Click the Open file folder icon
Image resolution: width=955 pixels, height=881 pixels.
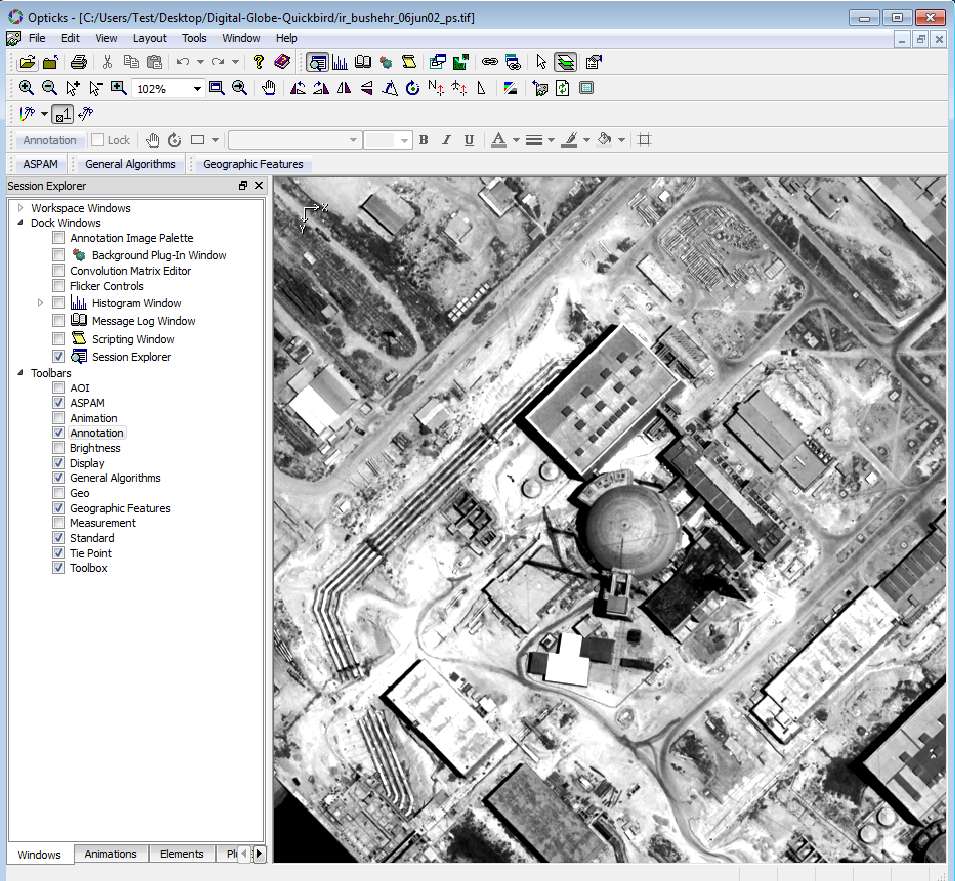click(27, 62)
